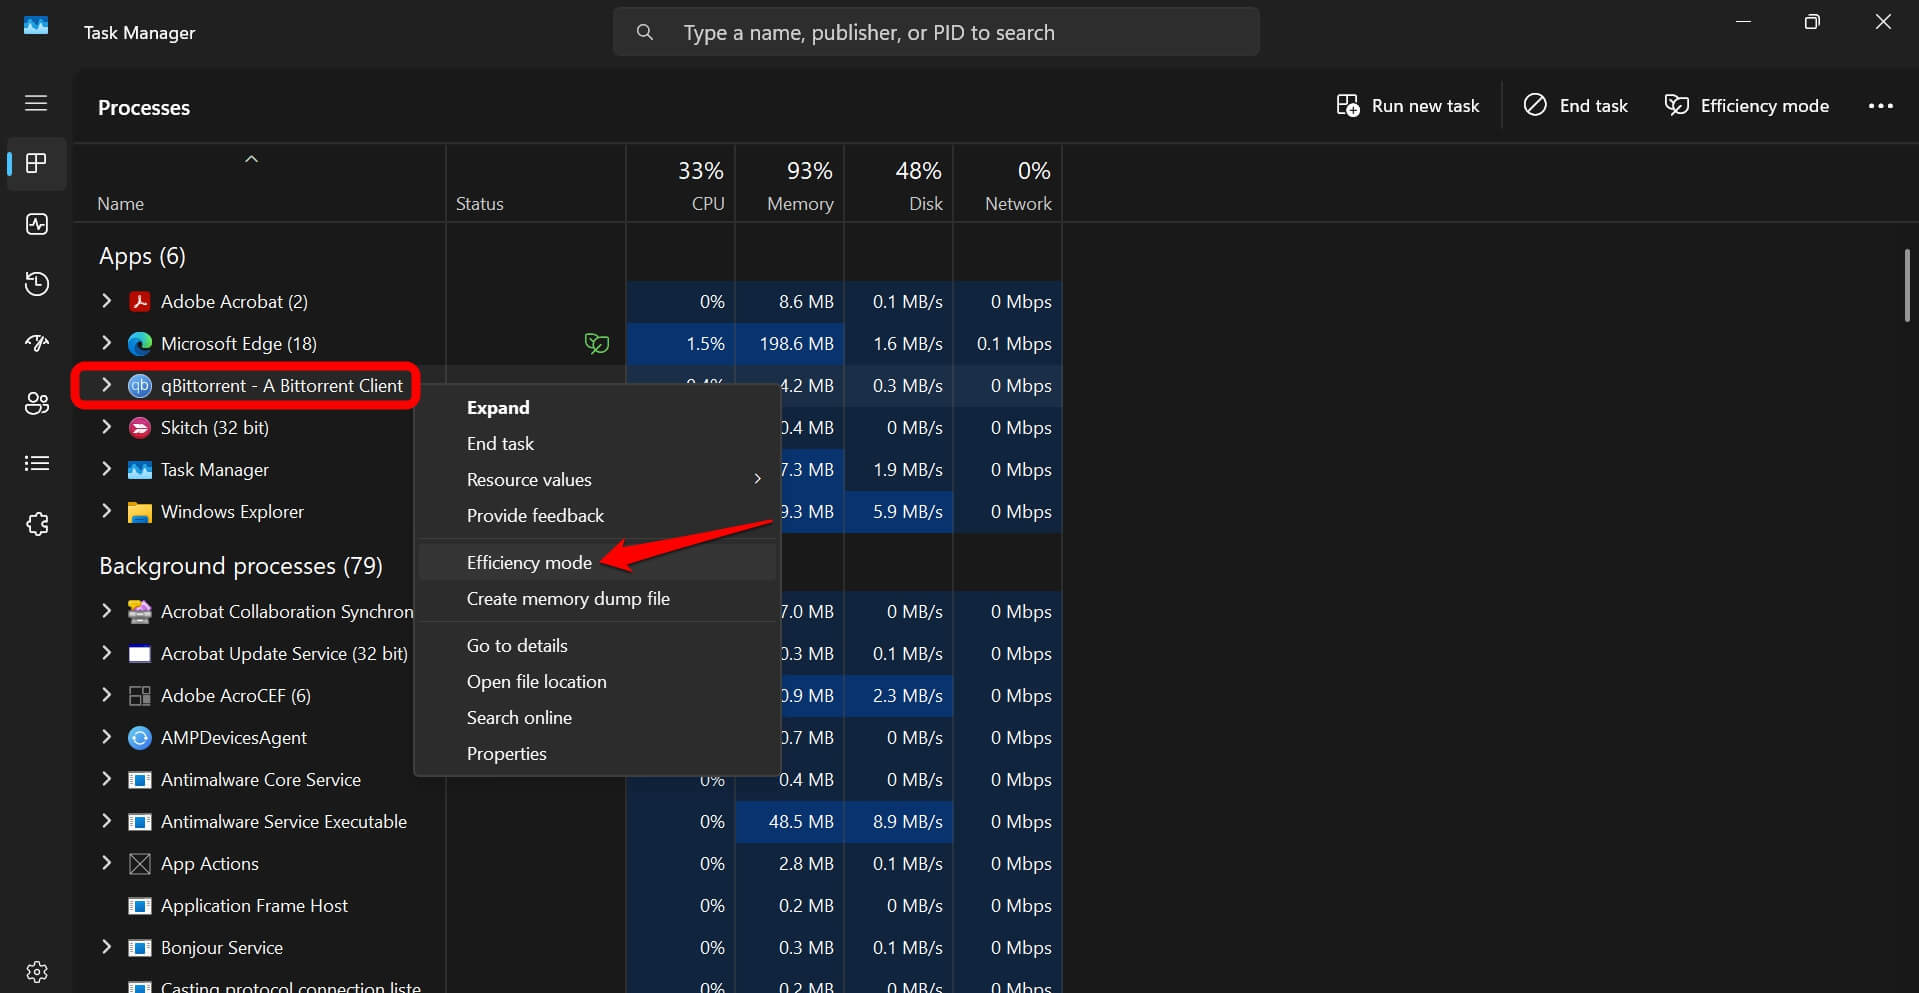The image size is (1919, 993).
Task: Click the qBittorrent app icon
Action: pyautogui.click(x=140, y=385)
